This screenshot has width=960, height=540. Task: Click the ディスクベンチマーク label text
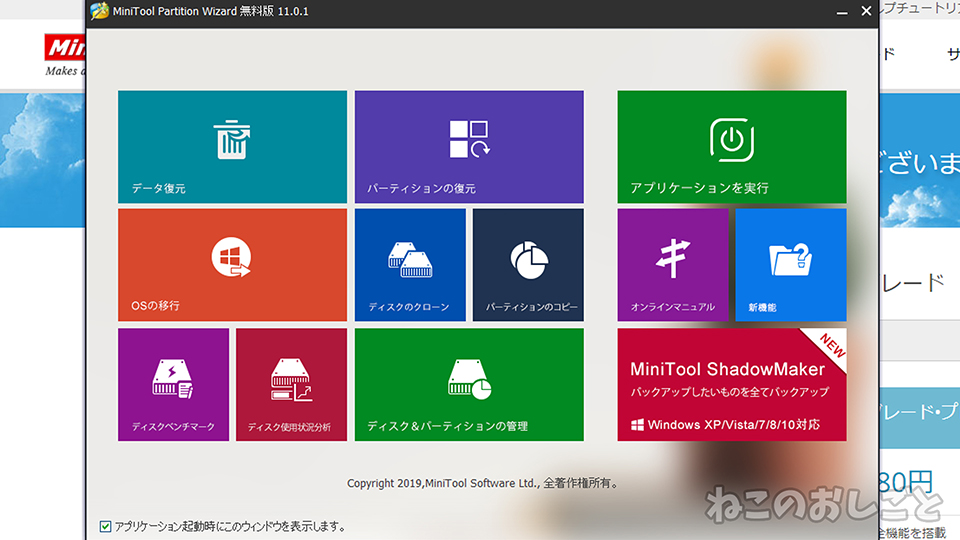(173, 427)
